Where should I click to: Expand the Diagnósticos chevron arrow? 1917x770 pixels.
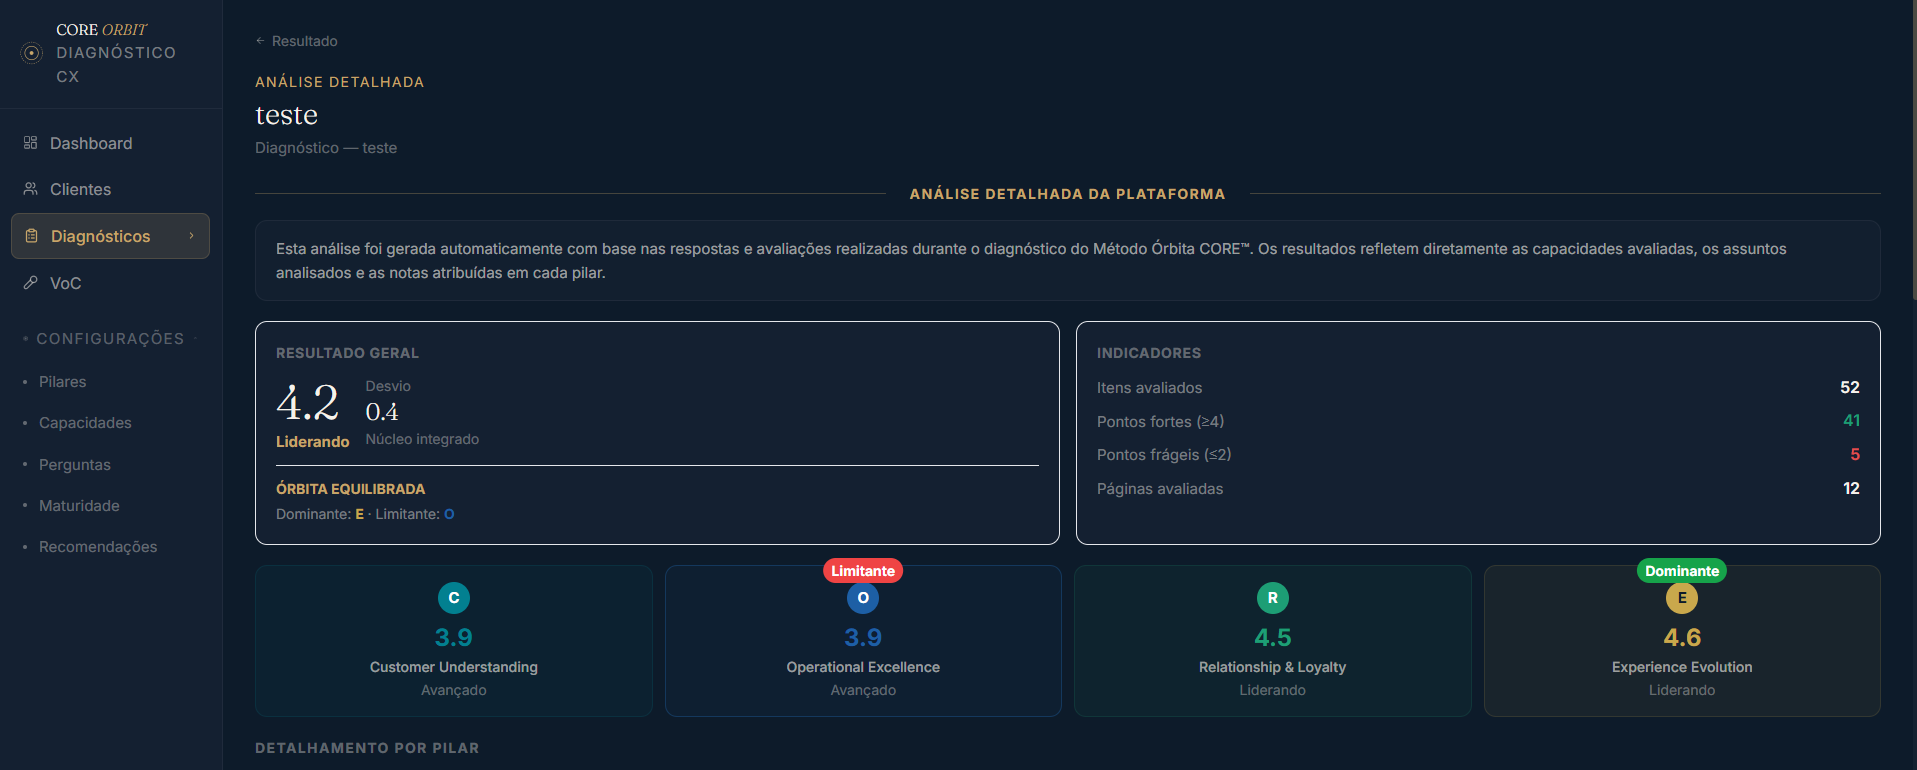pos(191,236)
